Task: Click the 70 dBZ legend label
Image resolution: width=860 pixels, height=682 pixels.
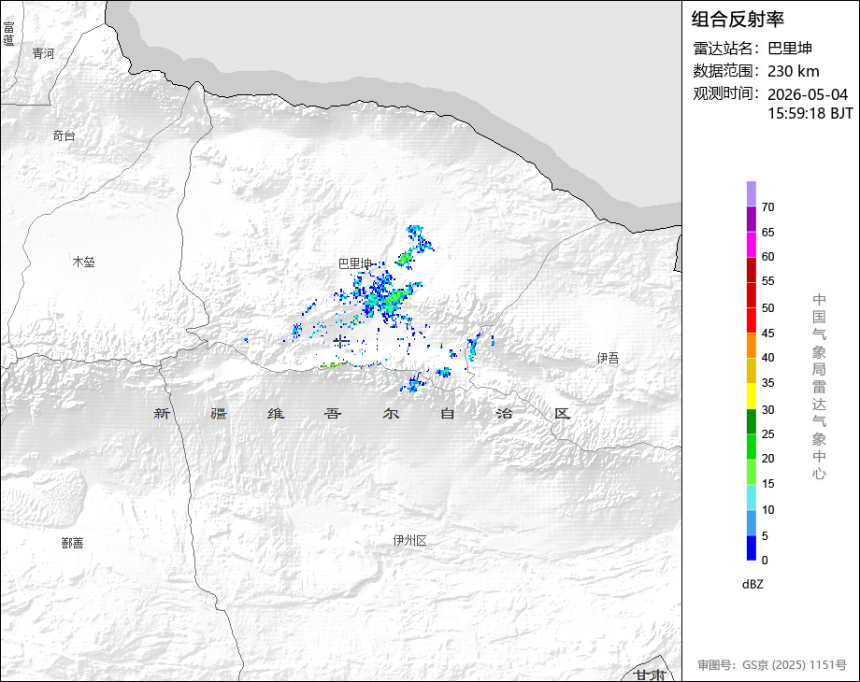Action: [x=768, y=207]
